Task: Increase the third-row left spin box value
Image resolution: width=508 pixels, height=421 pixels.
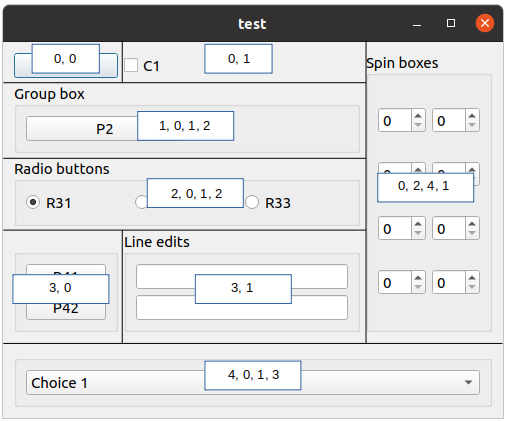Action: click(418, 223)
